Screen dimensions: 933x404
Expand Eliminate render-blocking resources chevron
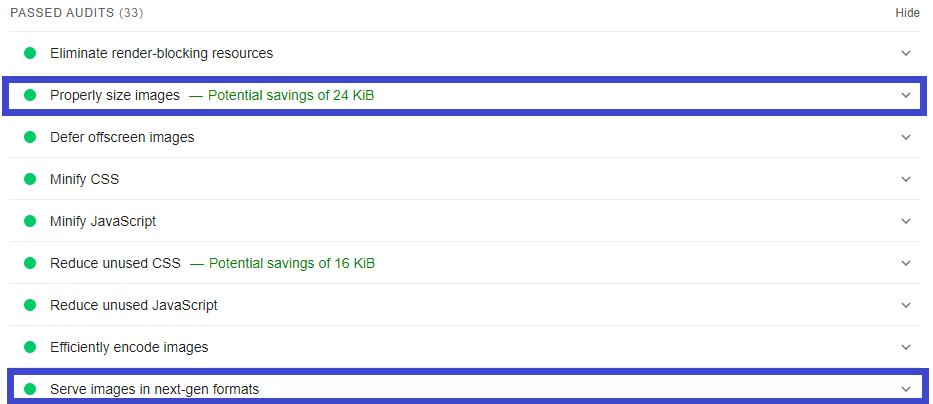906,53
